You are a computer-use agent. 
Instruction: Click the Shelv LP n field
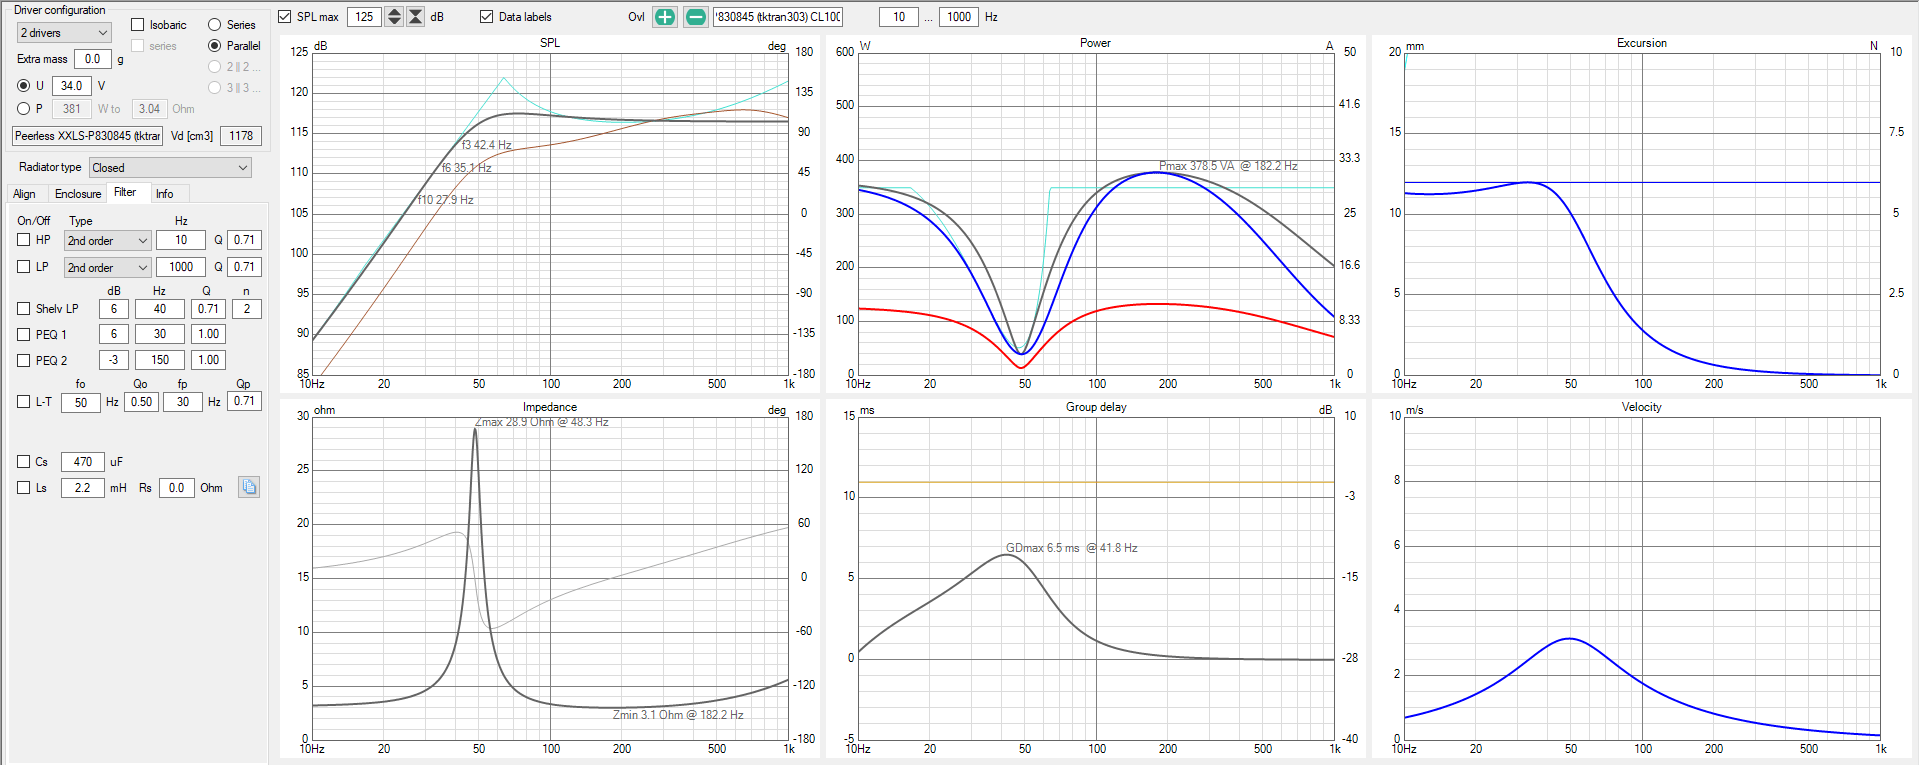click(x=247, y=309)
